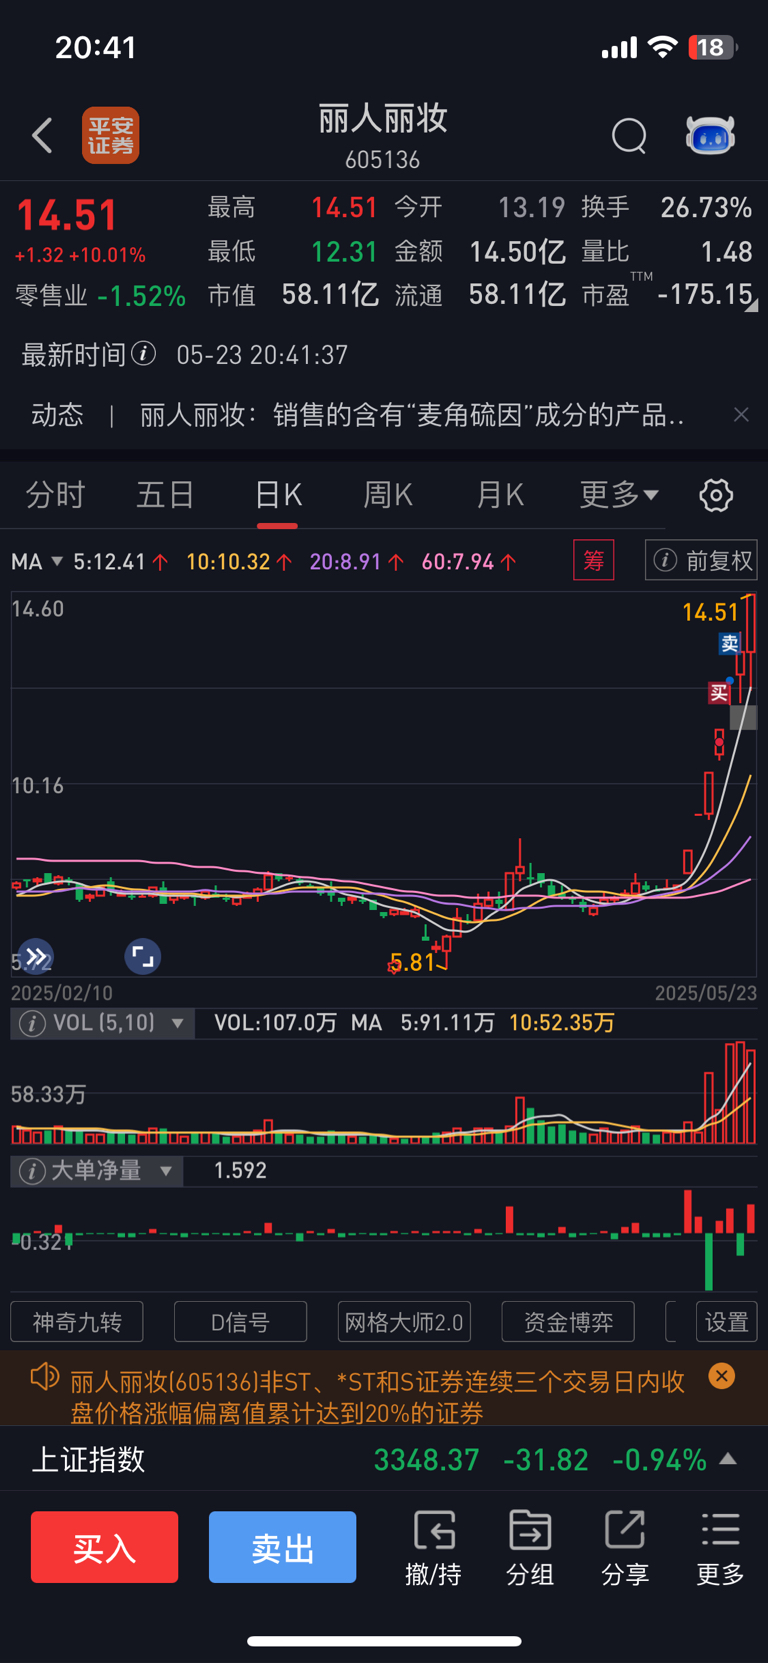The height and width of the screenshot is (1663, 768).
Task: Tap 卖出 sell button
Action: click(282, 1547)
